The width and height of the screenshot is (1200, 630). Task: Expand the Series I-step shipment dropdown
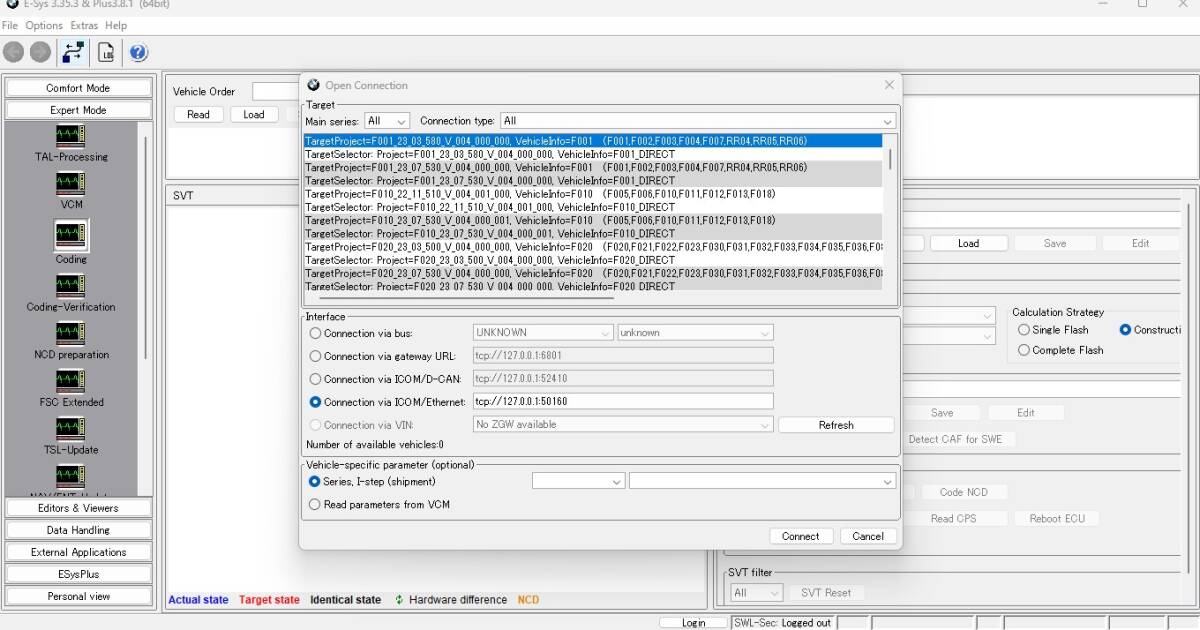tap(578, 482)
